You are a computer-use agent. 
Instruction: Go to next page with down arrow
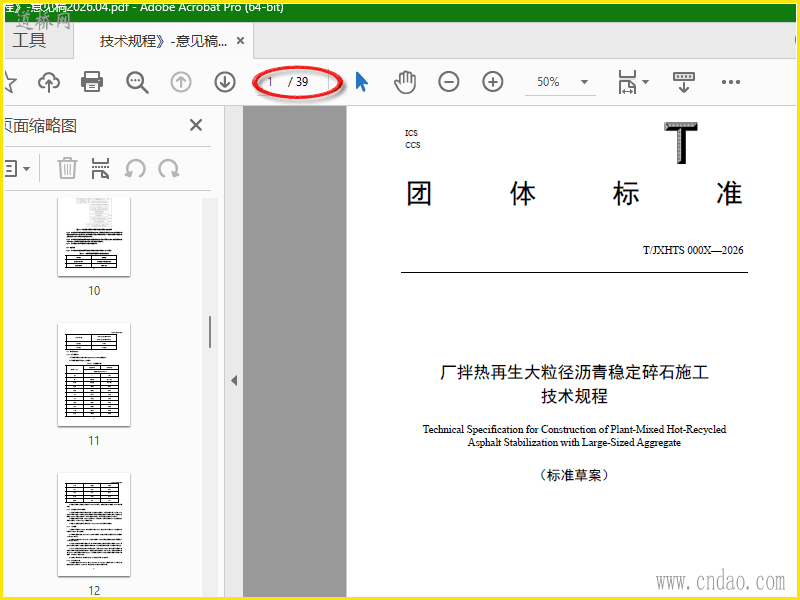(x=225, y=82)
